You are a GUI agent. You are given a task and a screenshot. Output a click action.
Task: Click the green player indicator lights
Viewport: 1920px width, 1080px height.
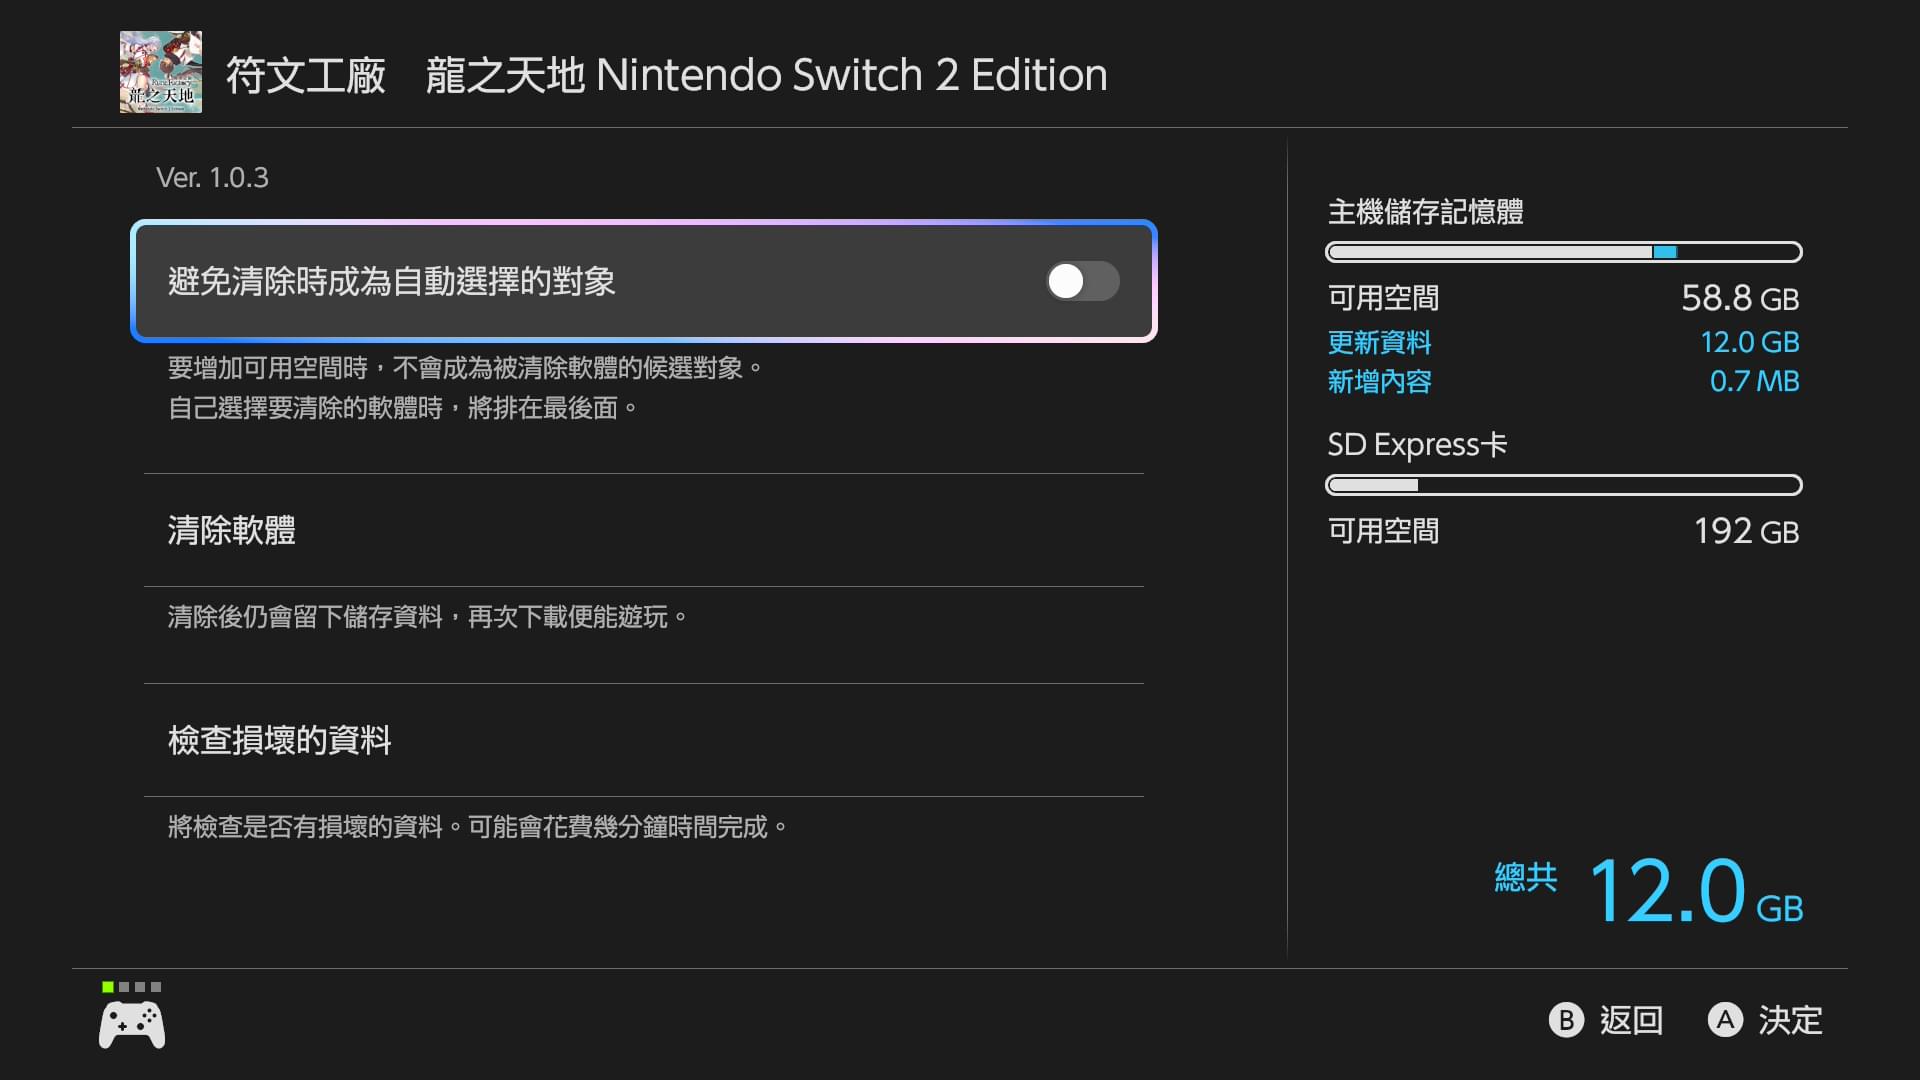coord(131,987)
